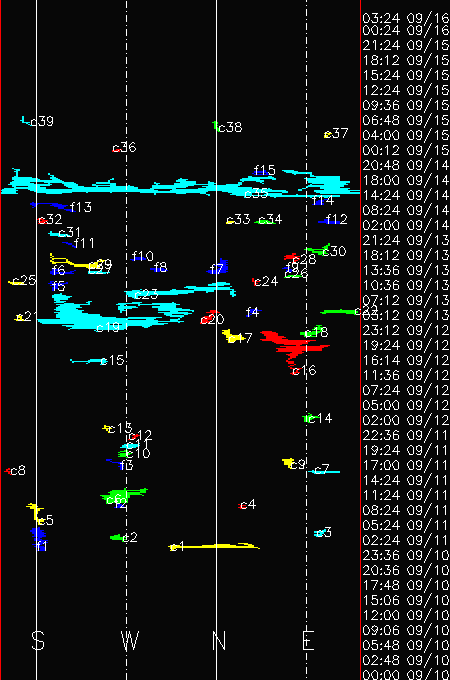Select the c39 event label
Screen dimensions: 450x680
click(x=42, y=121)
